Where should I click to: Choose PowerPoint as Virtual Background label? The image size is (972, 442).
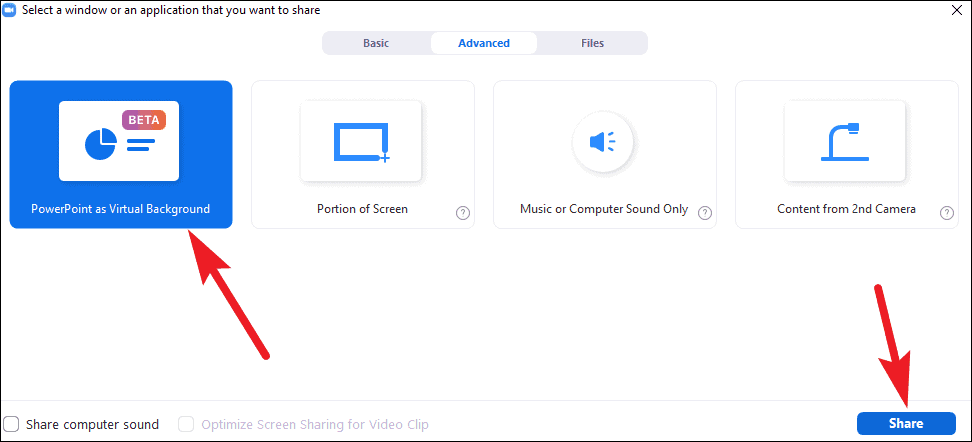pyautogui.click(x=121, y=209)
